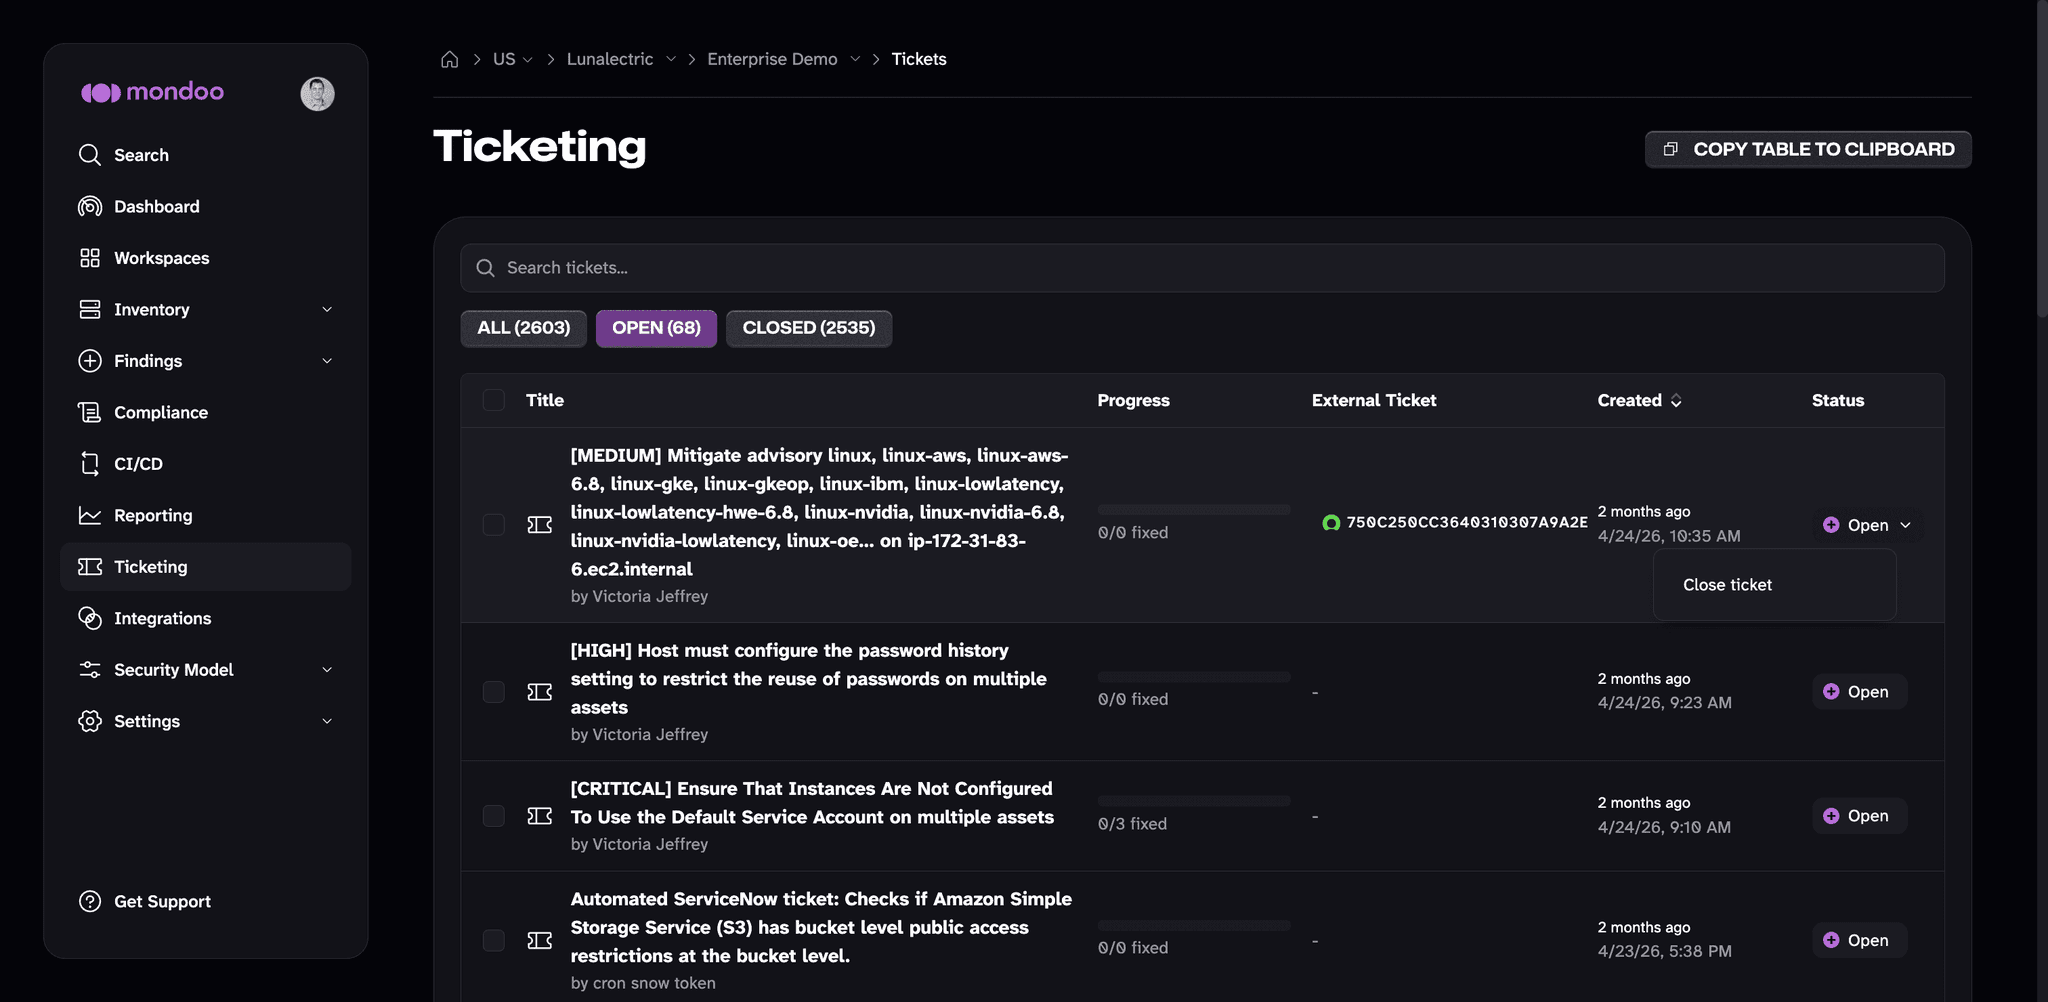Open the CRITICAL Default Service Account ticket title
Image resolution: width=2048 pixels, height=1002 pixels.
(812, 803)
